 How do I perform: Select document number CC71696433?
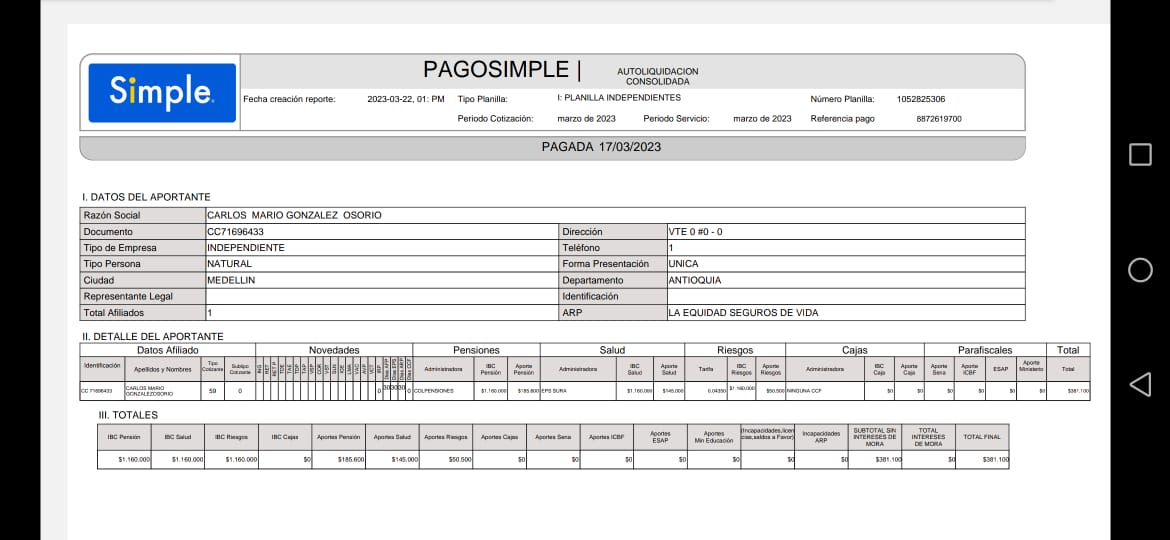click(x=235, y=231)
